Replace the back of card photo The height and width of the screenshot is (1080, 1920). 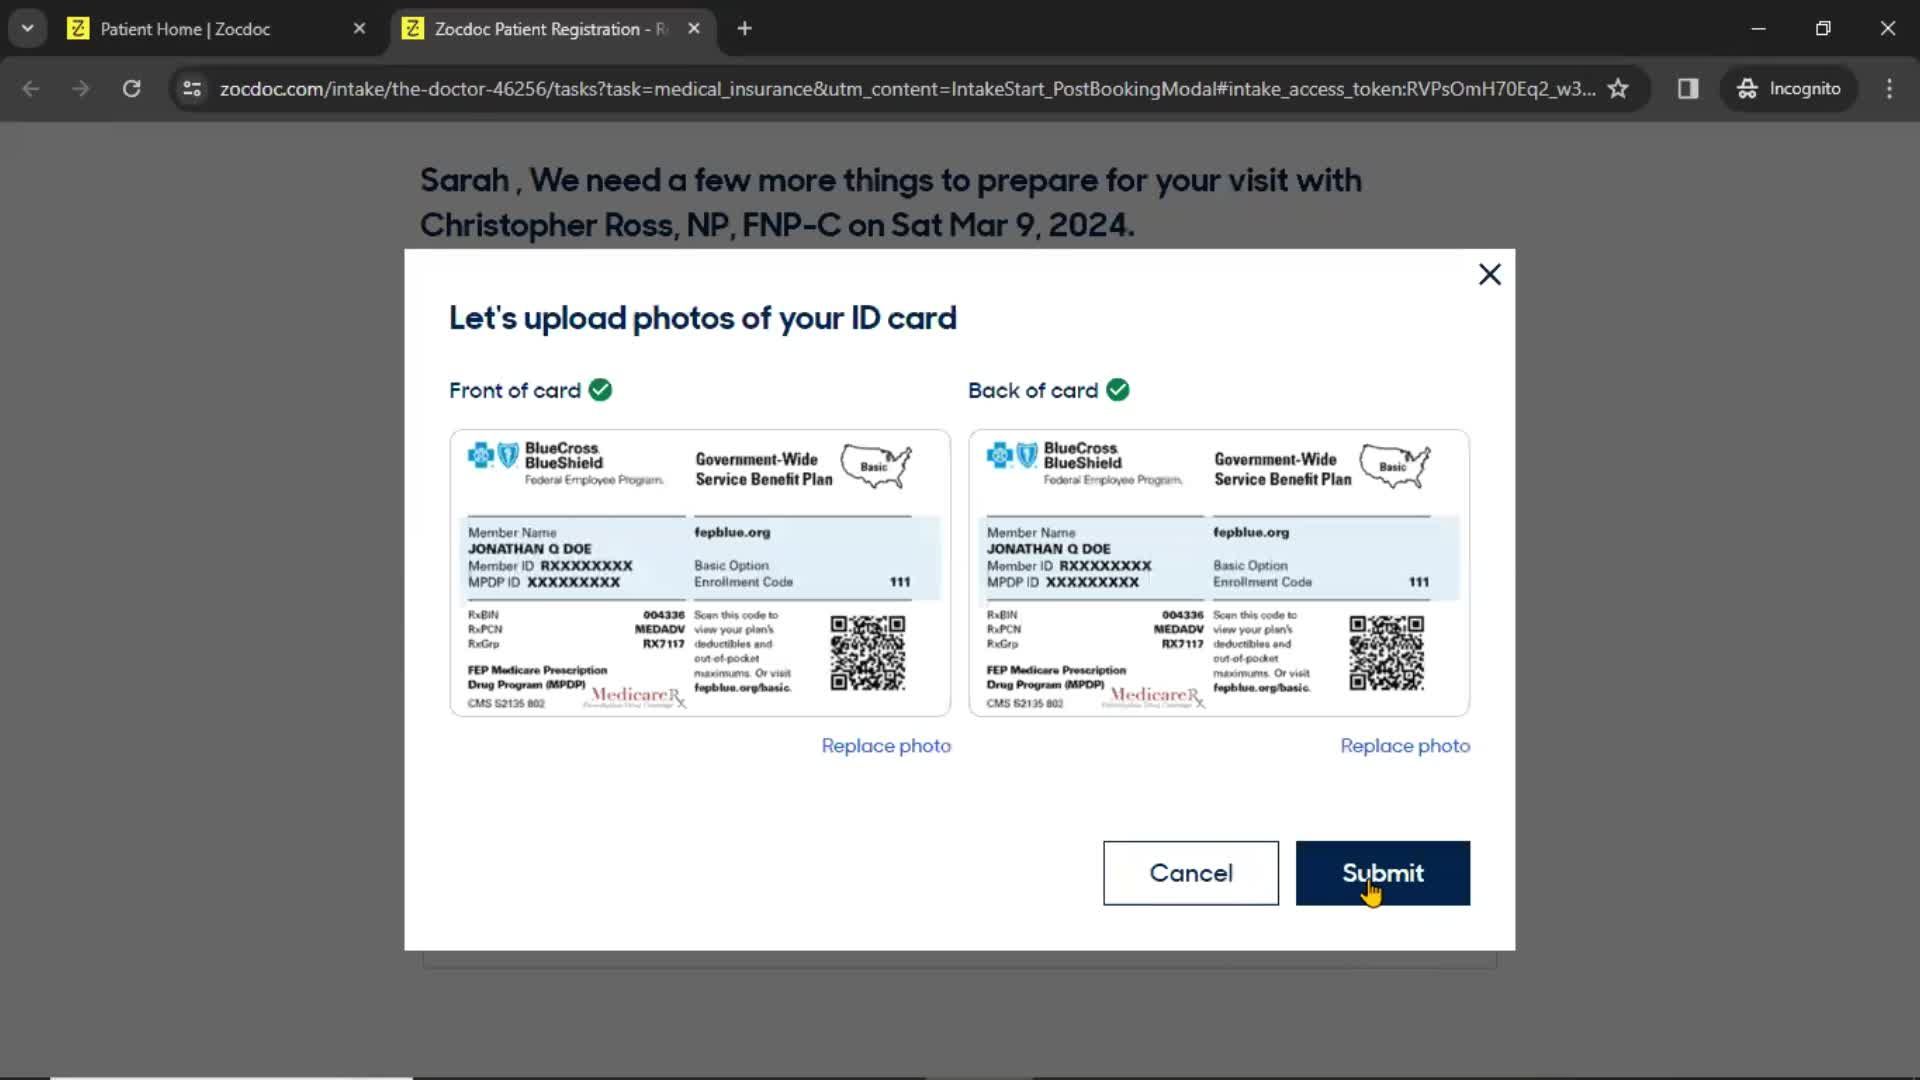pyautogui.click(x=1405, y=746)
